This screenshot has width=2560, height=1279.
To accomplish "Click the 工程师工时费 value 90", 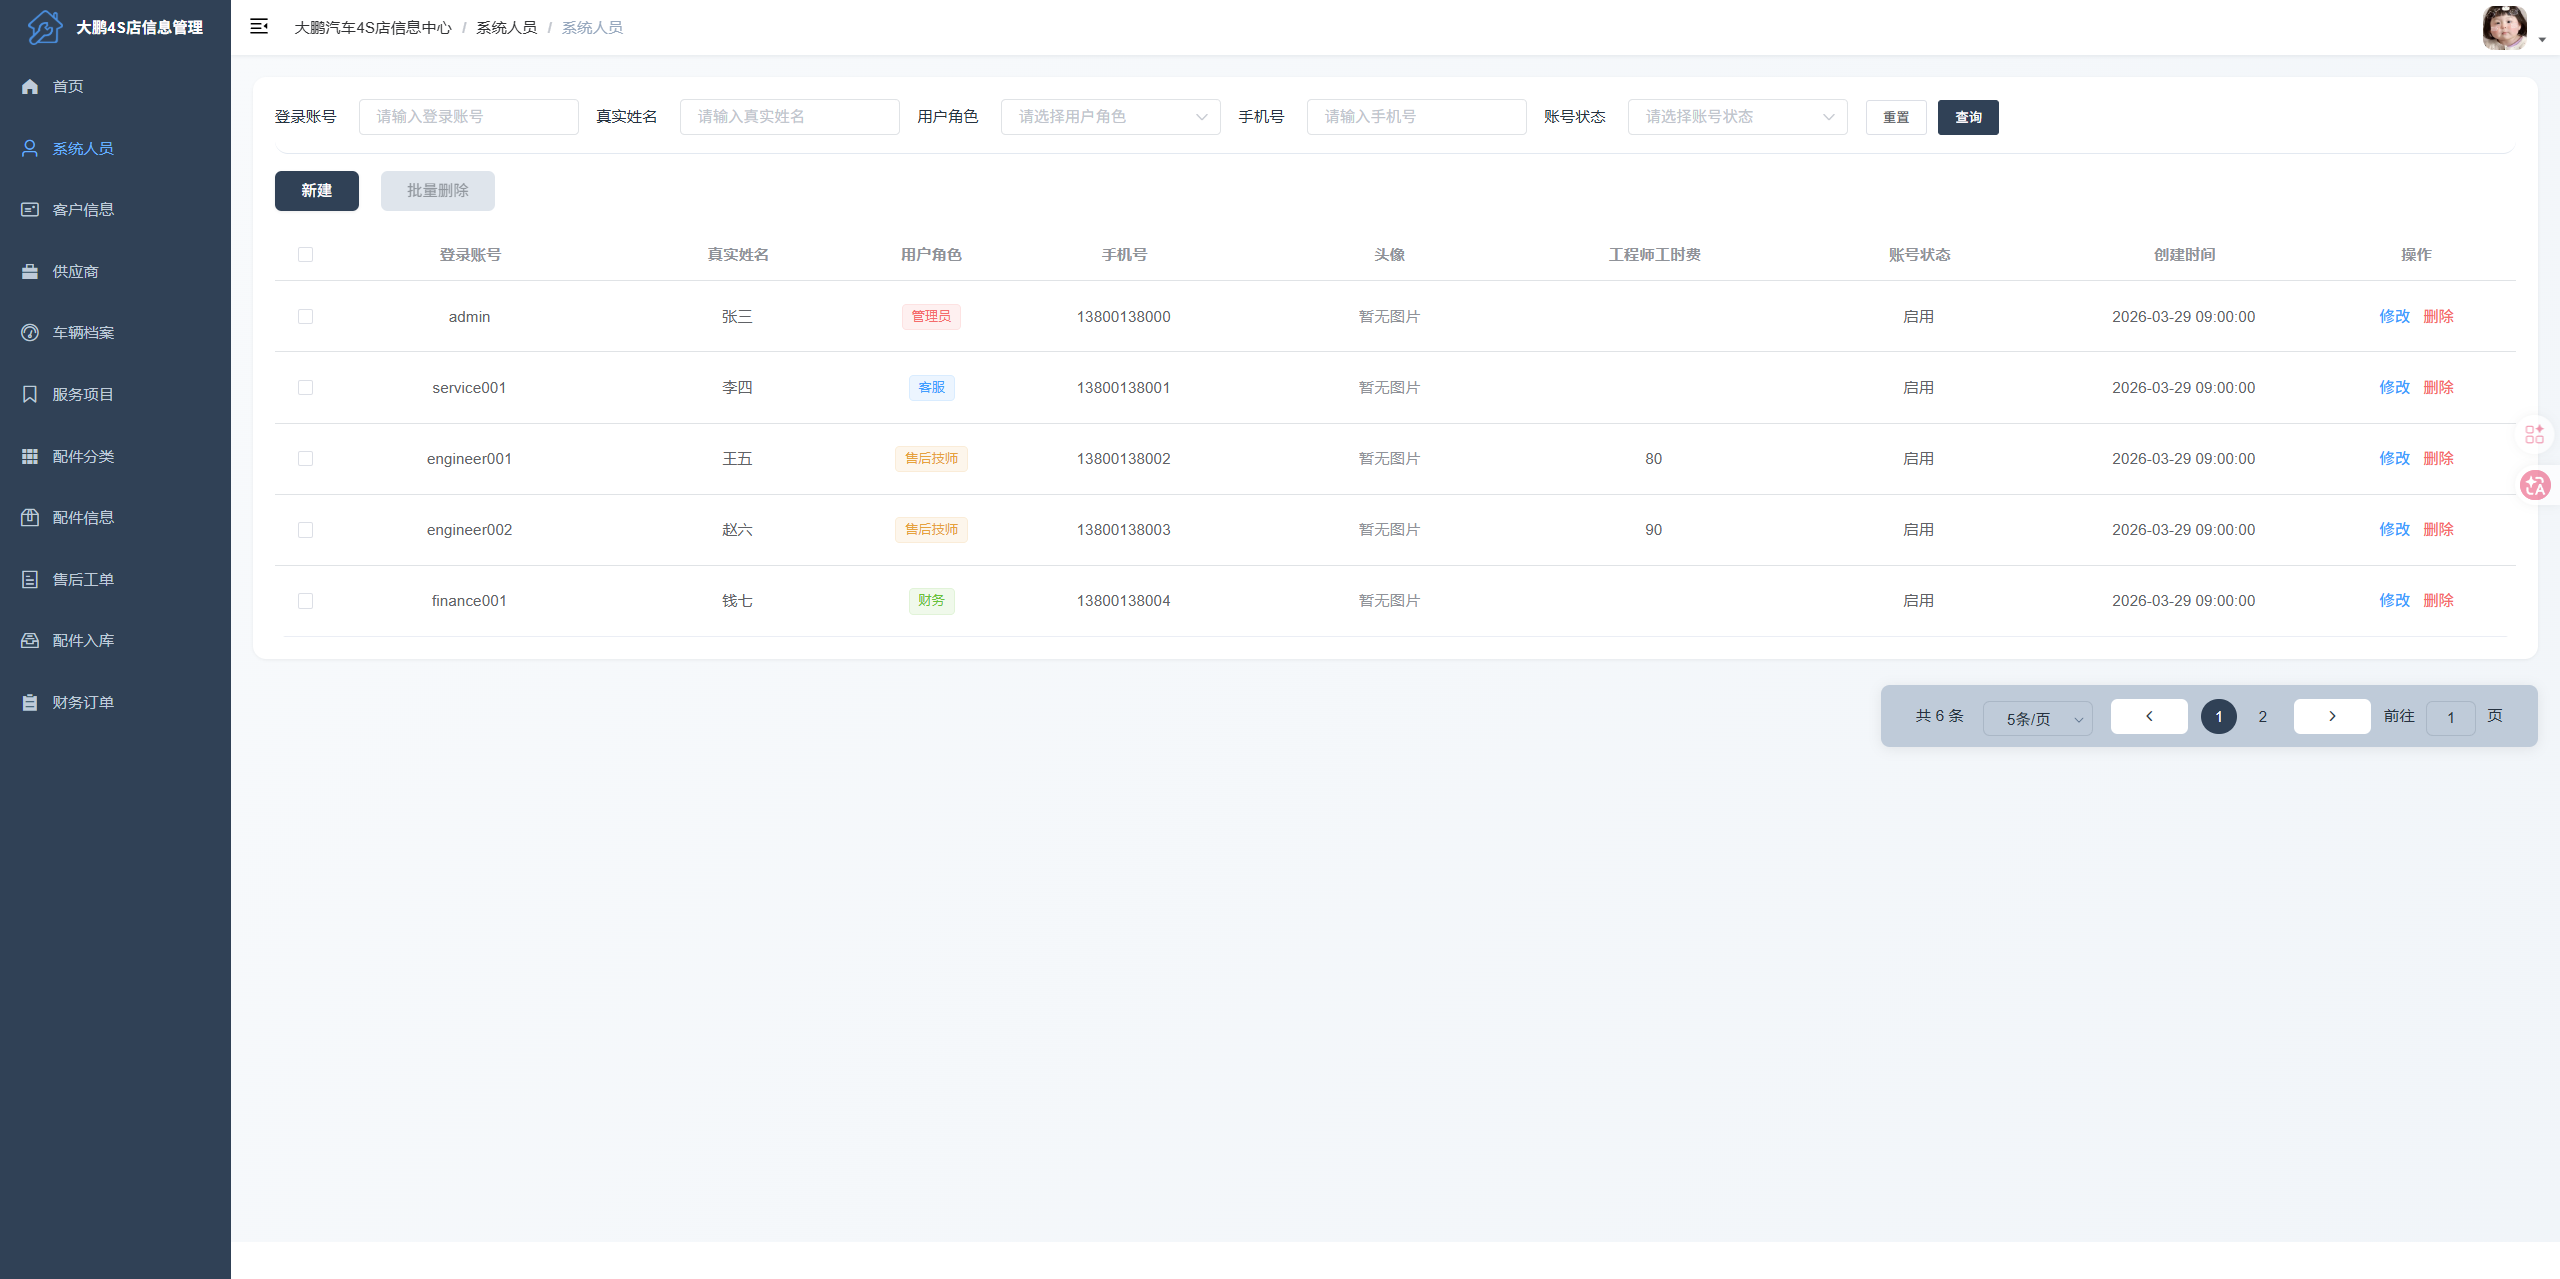I will [x=1653, y=529].
